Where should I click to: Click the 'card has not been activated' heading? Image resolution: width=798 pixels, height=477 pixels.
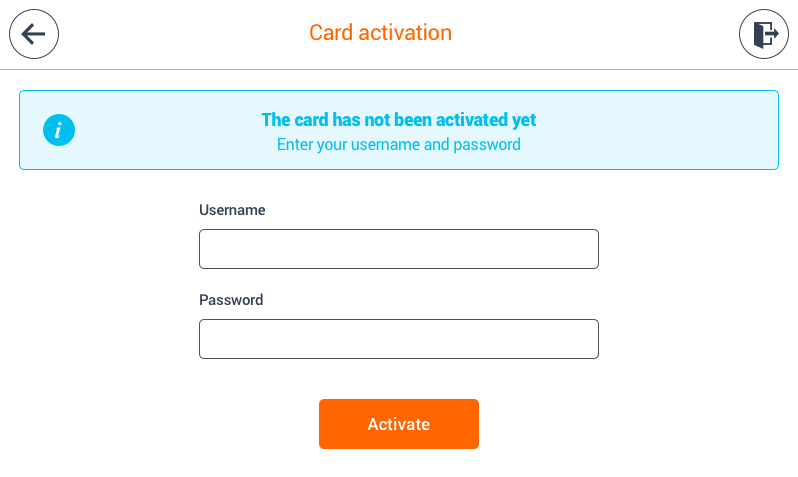(x=399, y=120)
